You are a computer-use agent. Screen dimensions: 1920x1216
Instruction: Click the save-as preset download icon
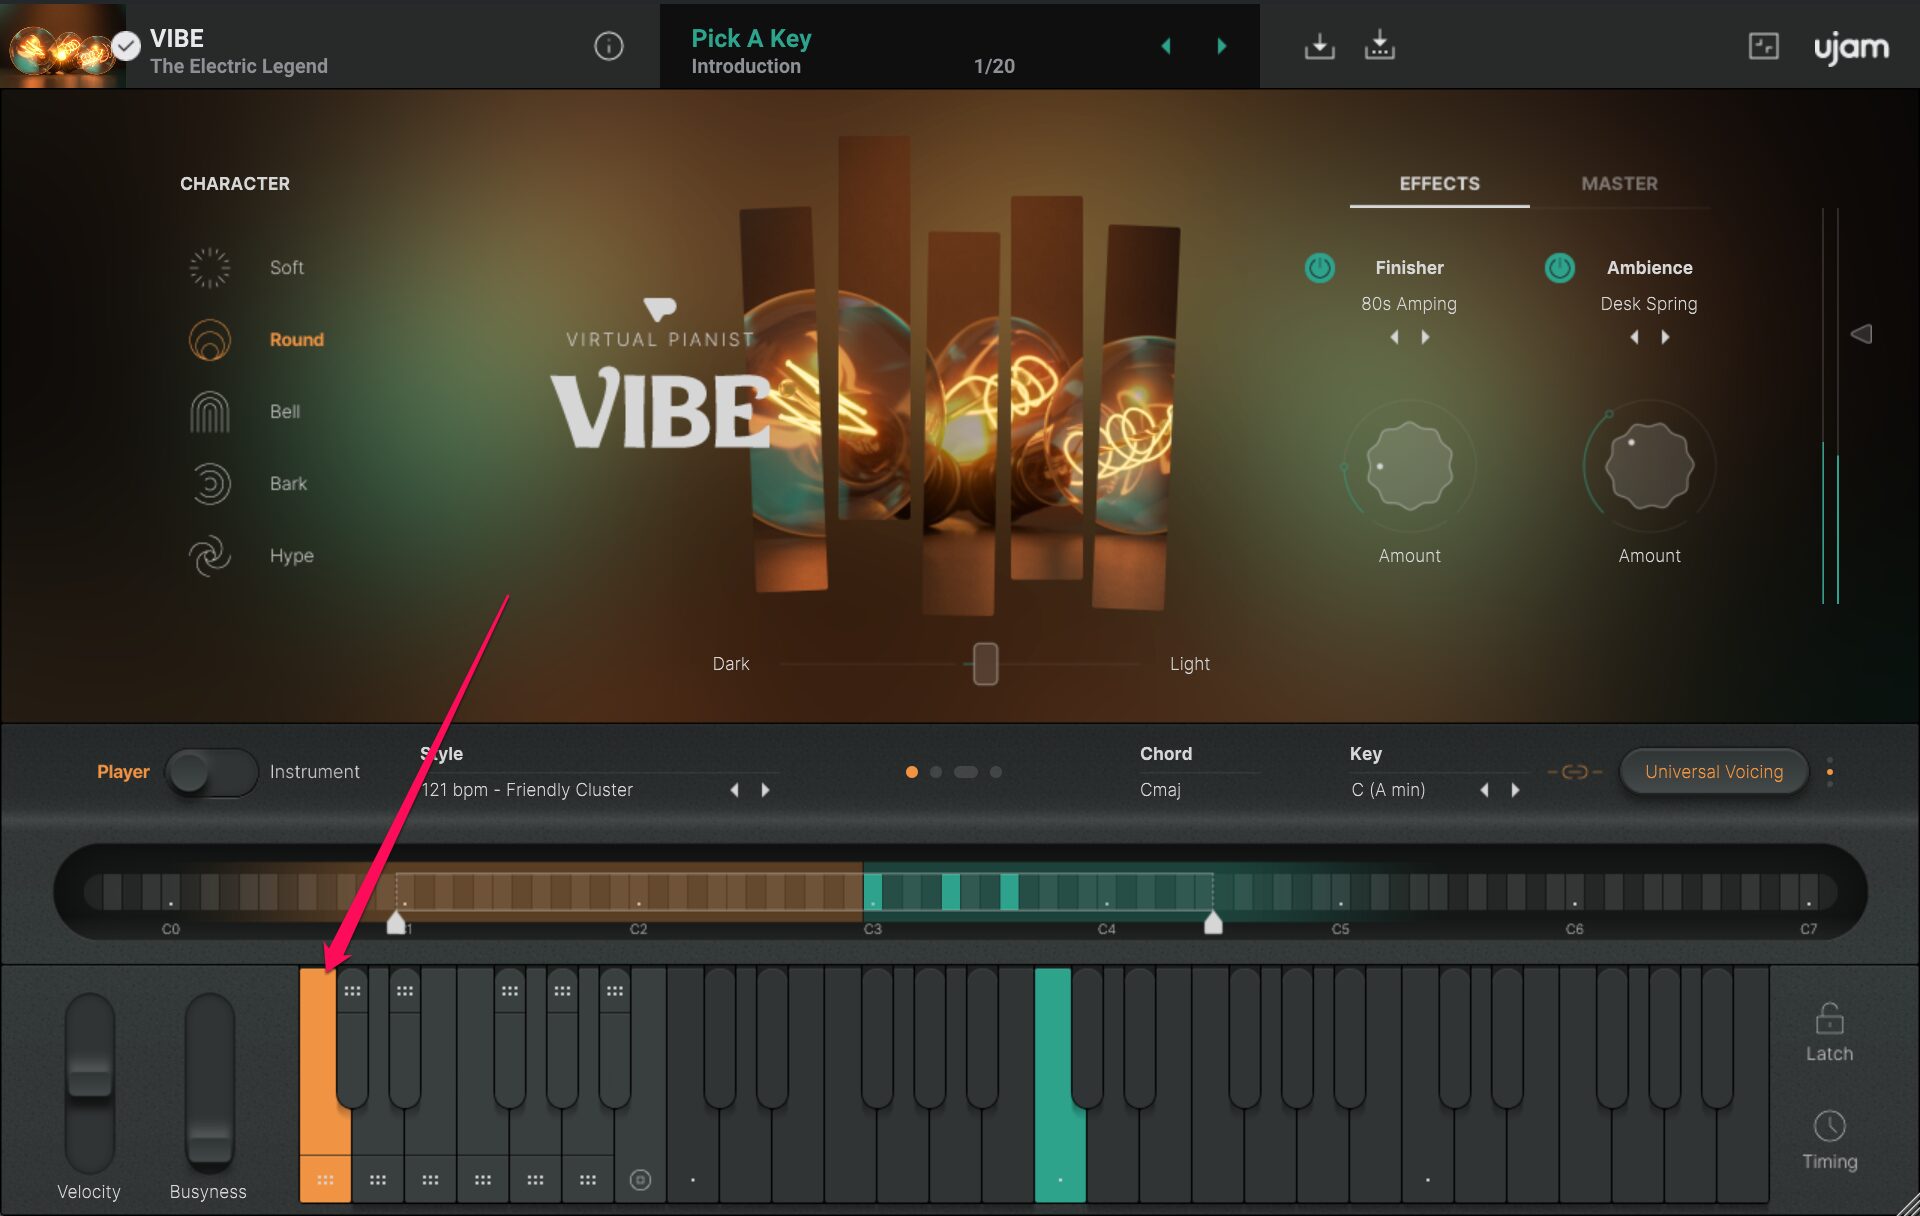[x=1380, y=46]
